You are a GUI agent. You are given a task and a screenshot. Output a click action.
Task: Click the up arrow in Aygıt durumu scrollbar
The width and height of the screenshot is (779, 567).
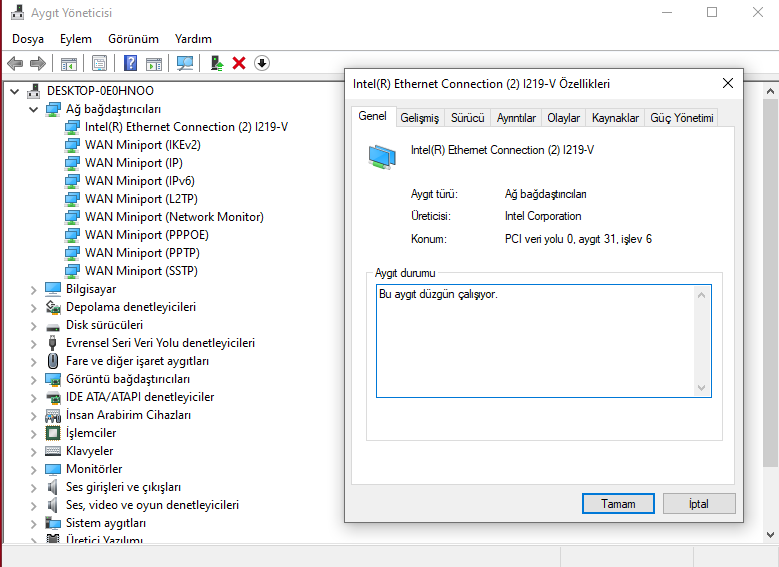click(701, 296)
